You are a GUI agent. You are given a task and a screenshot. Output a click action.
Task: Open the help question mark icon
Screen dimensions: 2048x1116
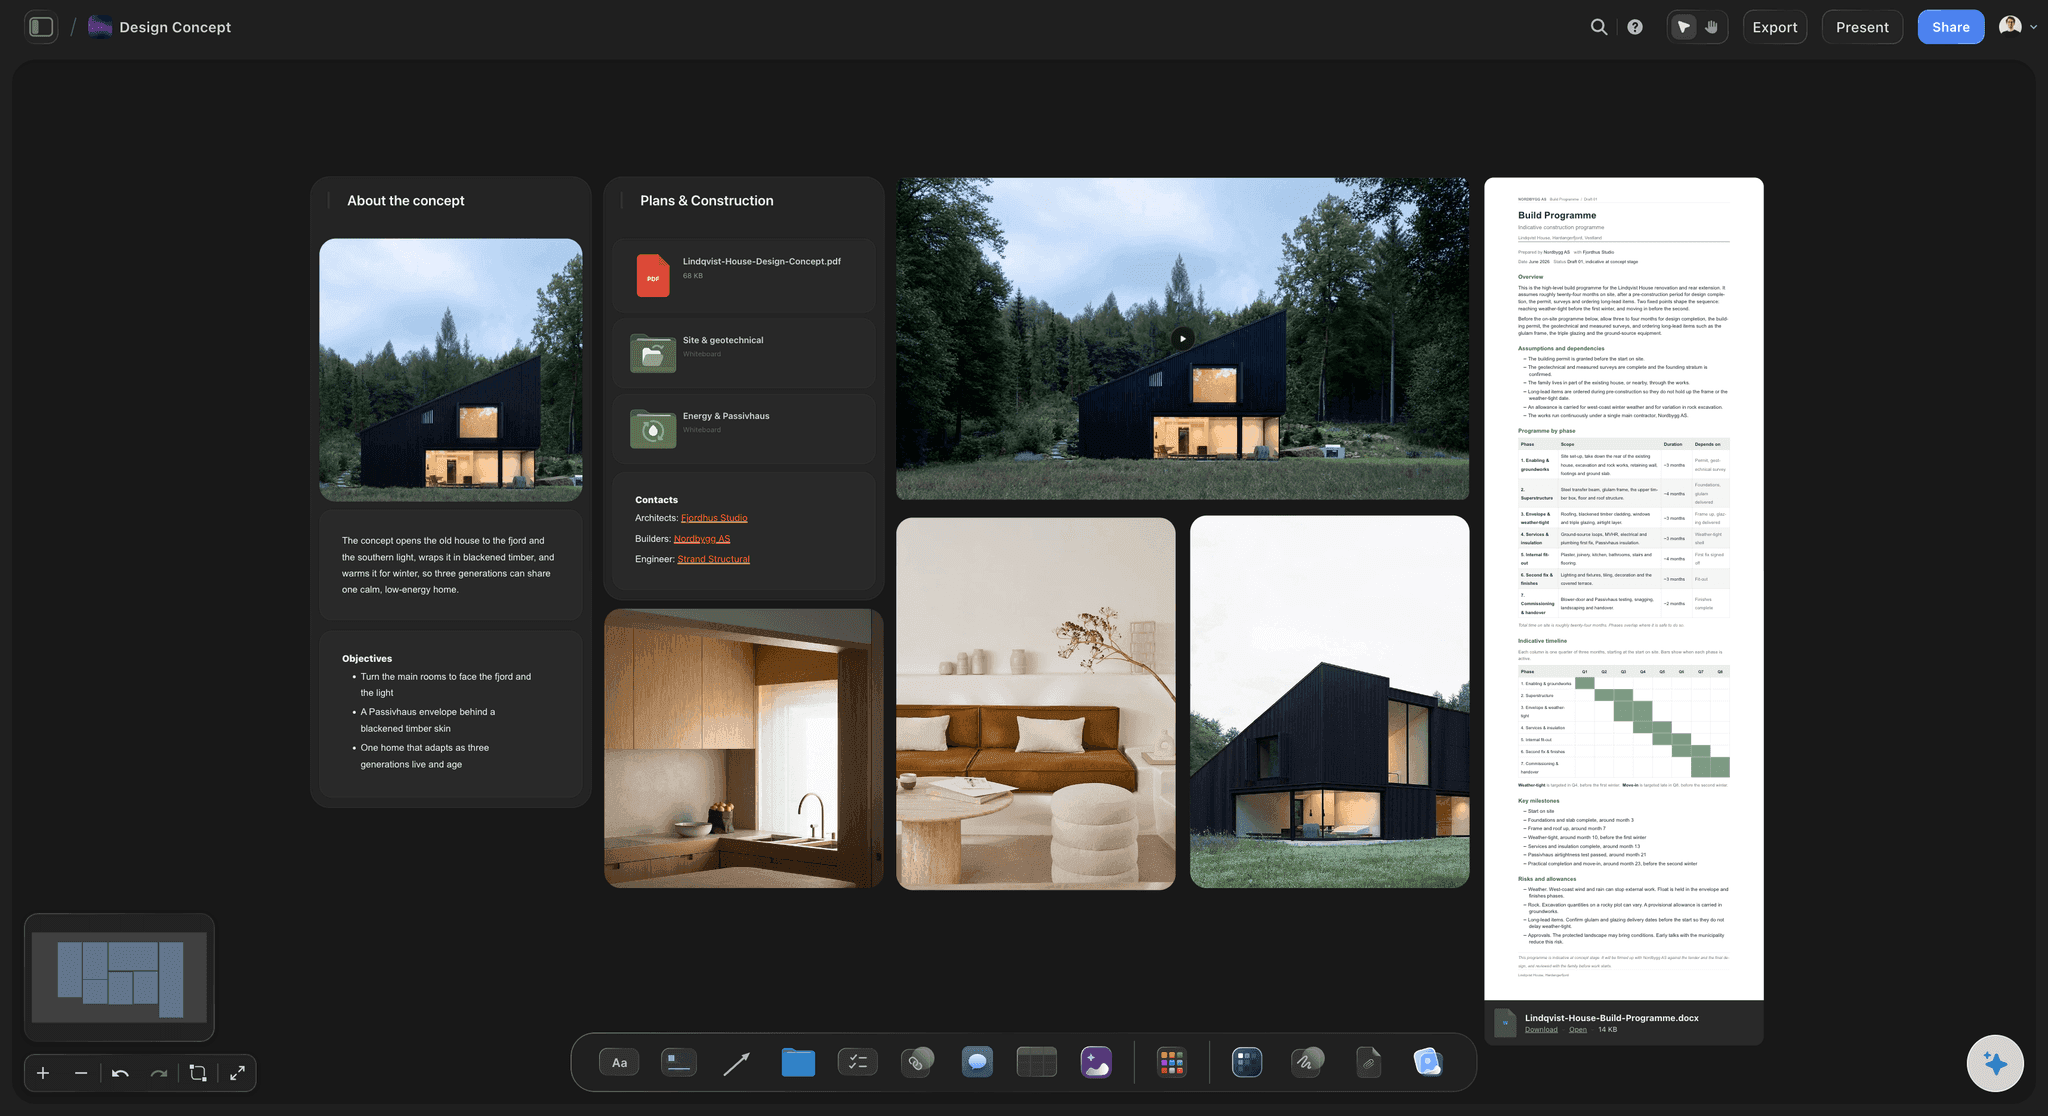coord(1635,27)
